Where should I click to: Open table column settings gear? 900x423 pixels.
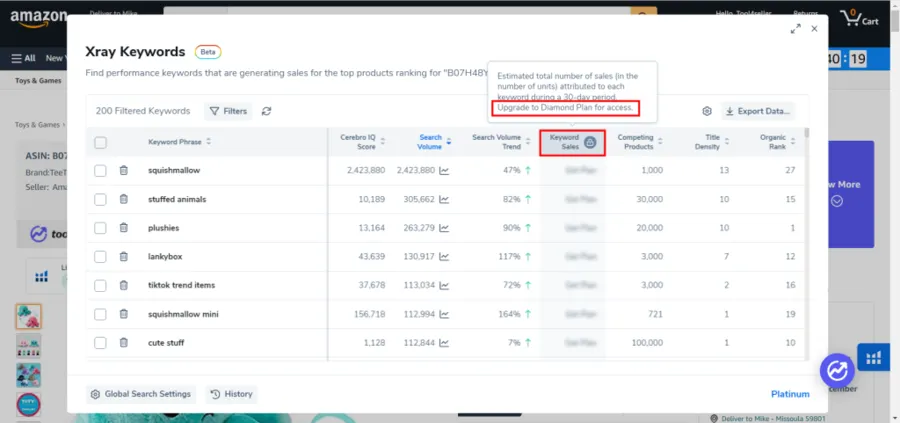tap(707, 111)
